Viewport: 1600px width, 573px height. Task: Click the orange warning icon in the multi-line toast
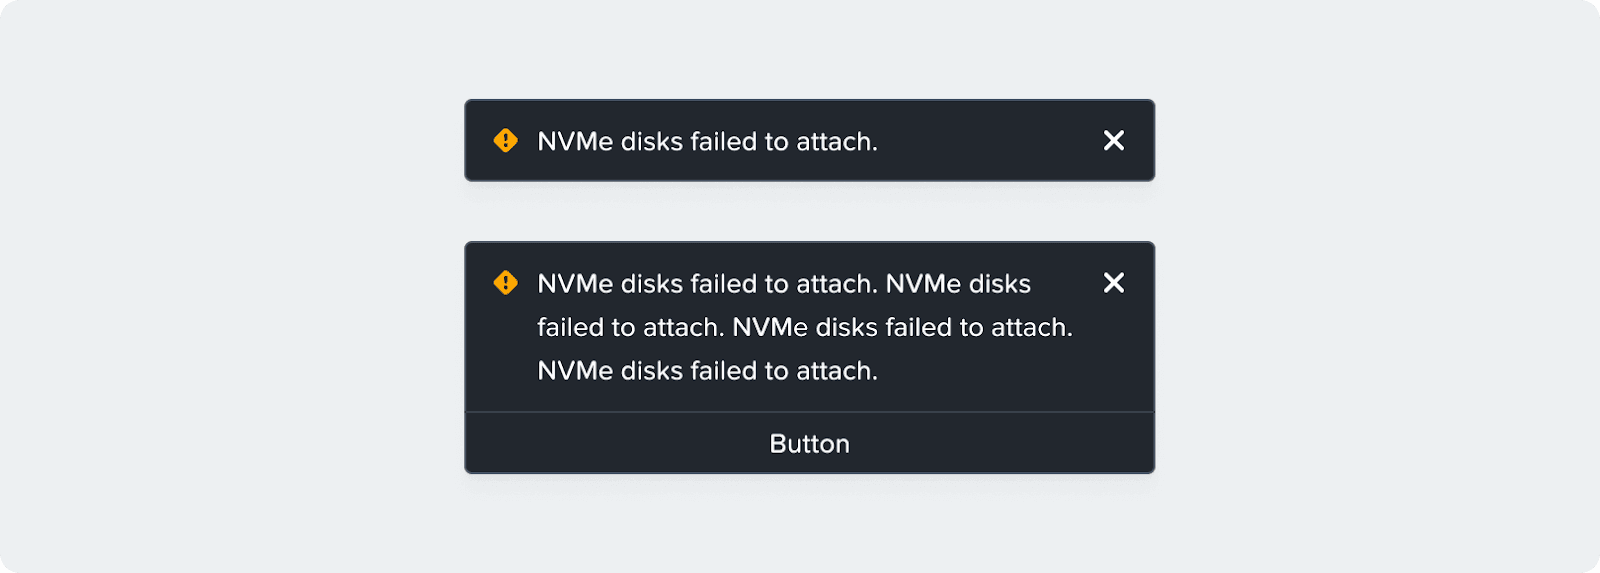(x=506, y=283)
